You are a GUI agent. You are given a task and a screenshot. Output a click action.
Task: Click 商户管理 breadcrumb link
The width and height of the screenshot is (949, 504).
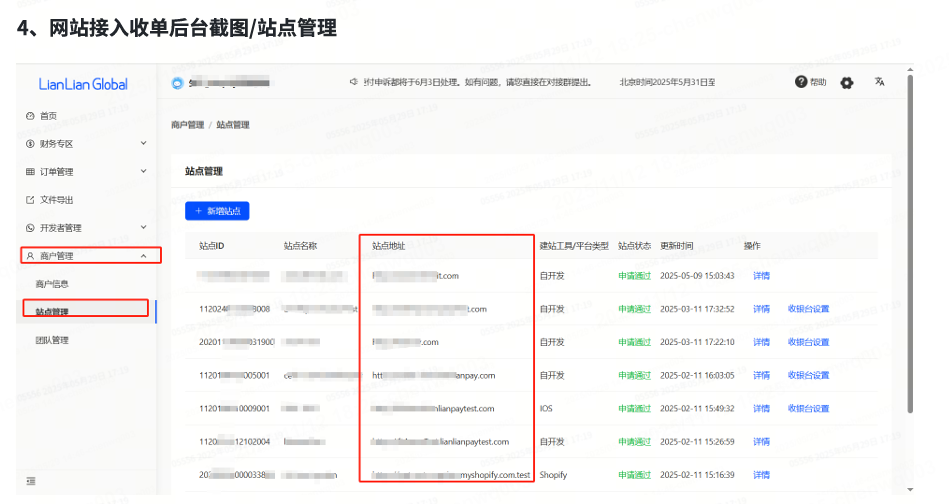(188, 125)
